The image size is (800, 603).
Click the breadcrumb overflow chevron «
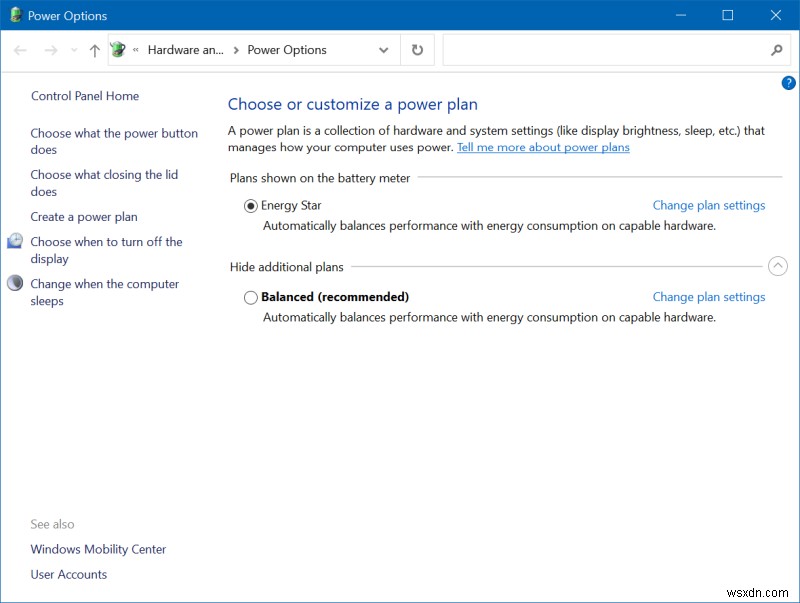136,50
